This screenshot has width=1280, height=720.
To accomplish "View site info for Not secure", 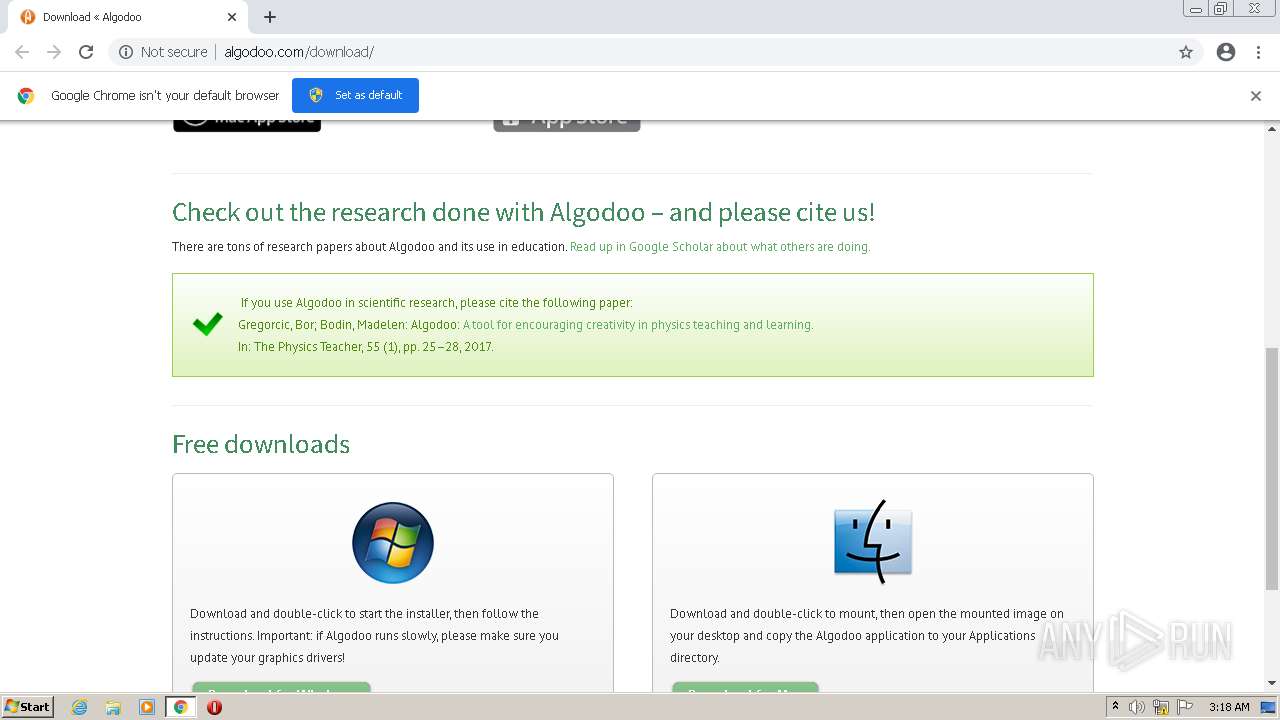I will click(162, 52).
